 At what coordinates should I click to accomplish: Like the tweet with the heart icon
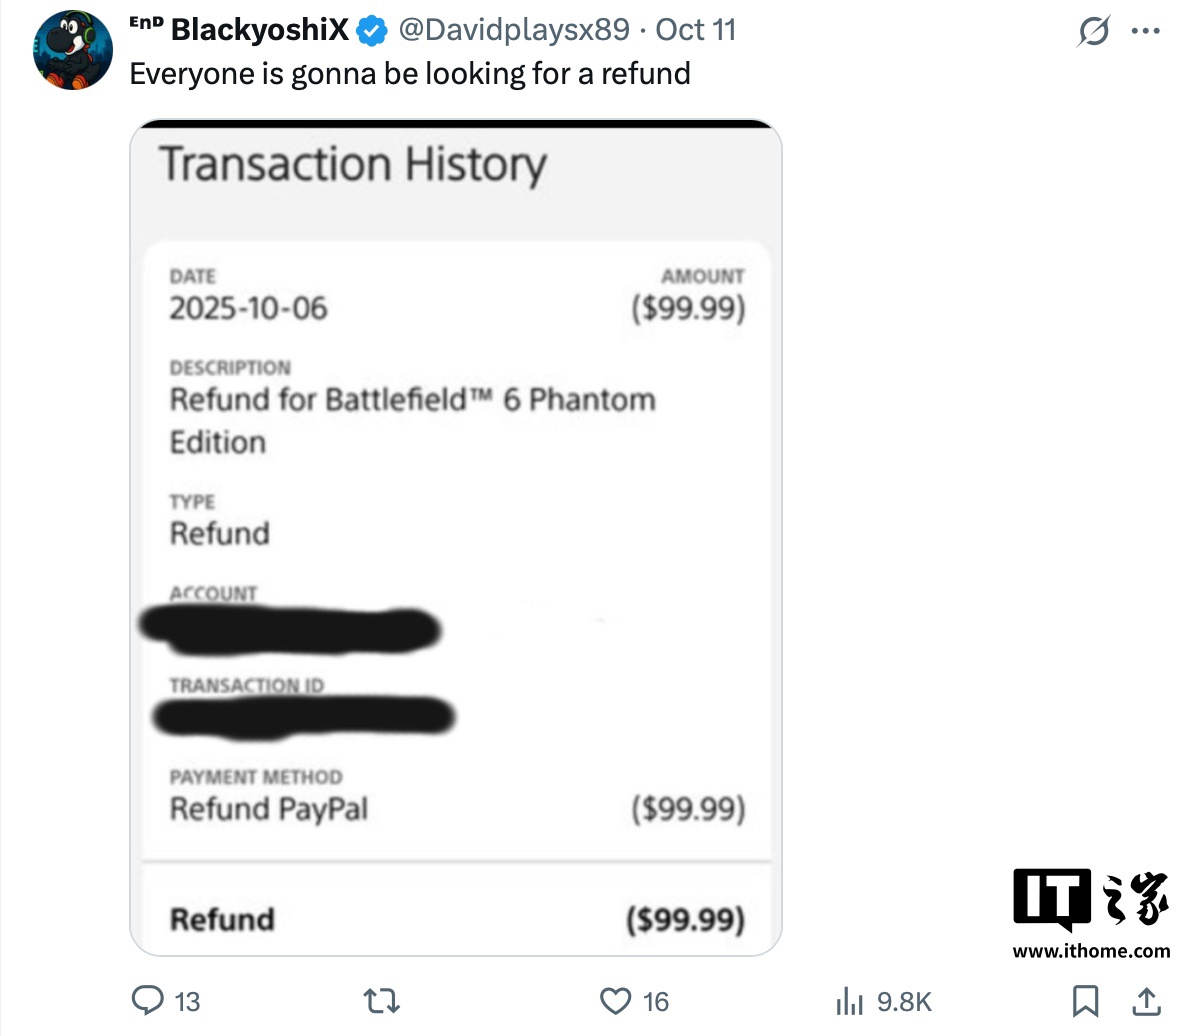coord(615,1000)
